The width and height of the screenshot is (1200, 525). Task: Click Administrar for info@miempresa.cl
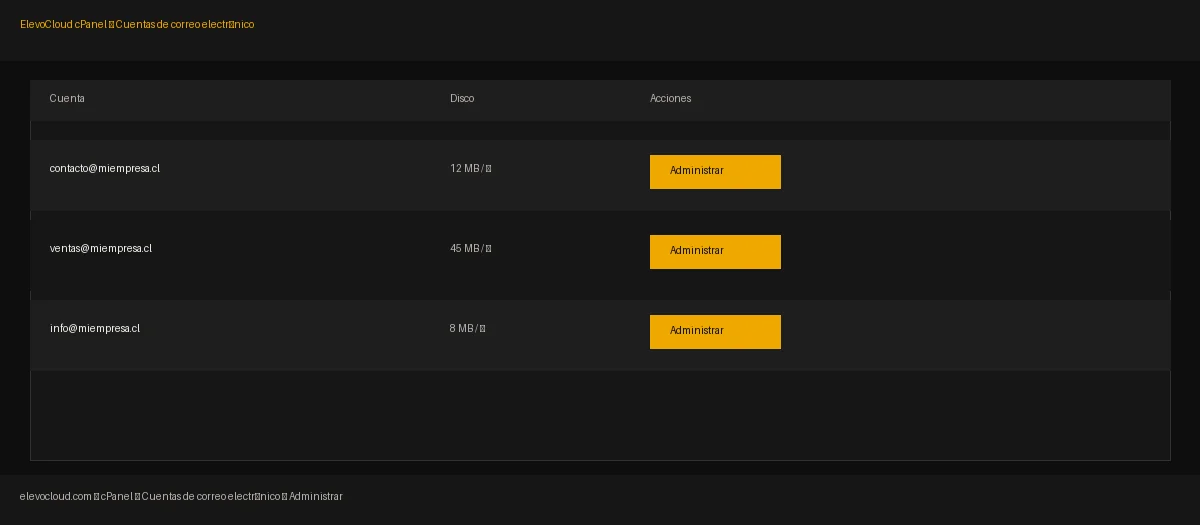coord(715,331)
